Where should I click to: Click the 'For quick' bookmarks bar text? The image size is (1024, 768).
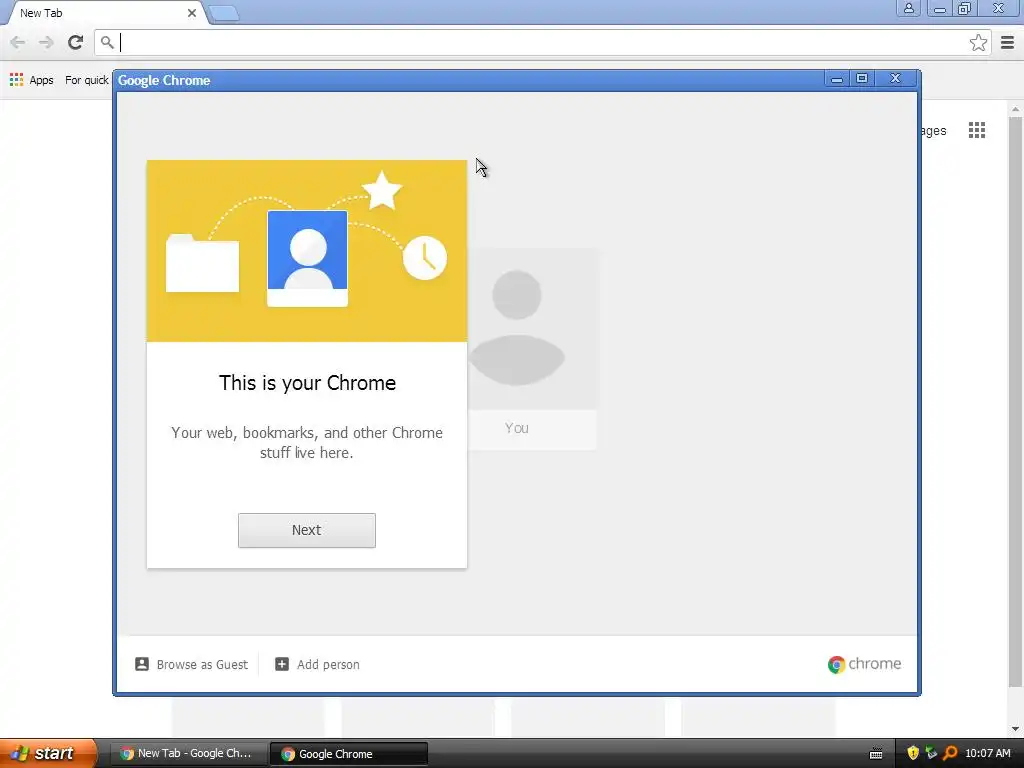[x=87, y=80]
